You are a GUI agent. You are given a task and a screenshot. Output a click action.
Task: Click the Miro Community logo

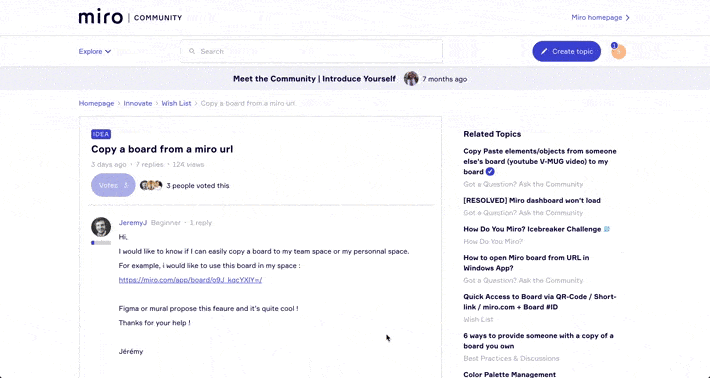[x=130, y=17]
